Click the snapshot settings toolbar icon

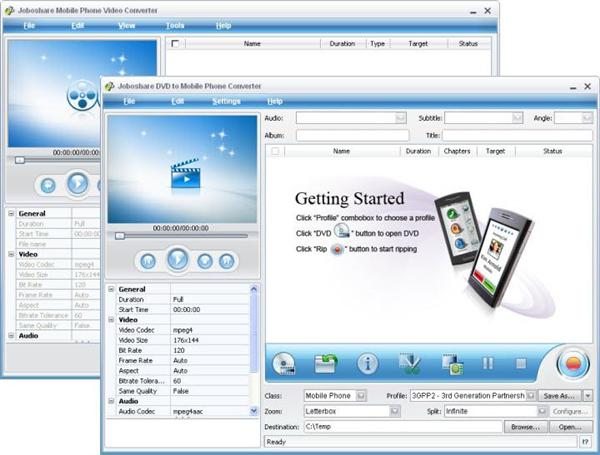pos(453,364)
